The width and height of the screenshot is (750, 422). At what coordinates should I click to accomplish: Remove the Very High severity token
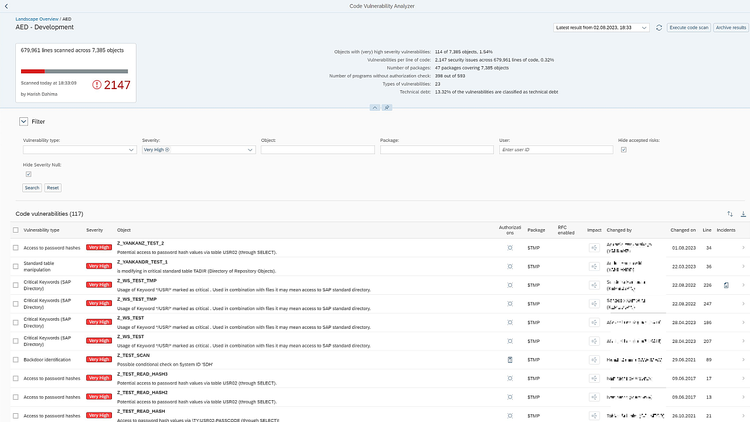point(167,150)
